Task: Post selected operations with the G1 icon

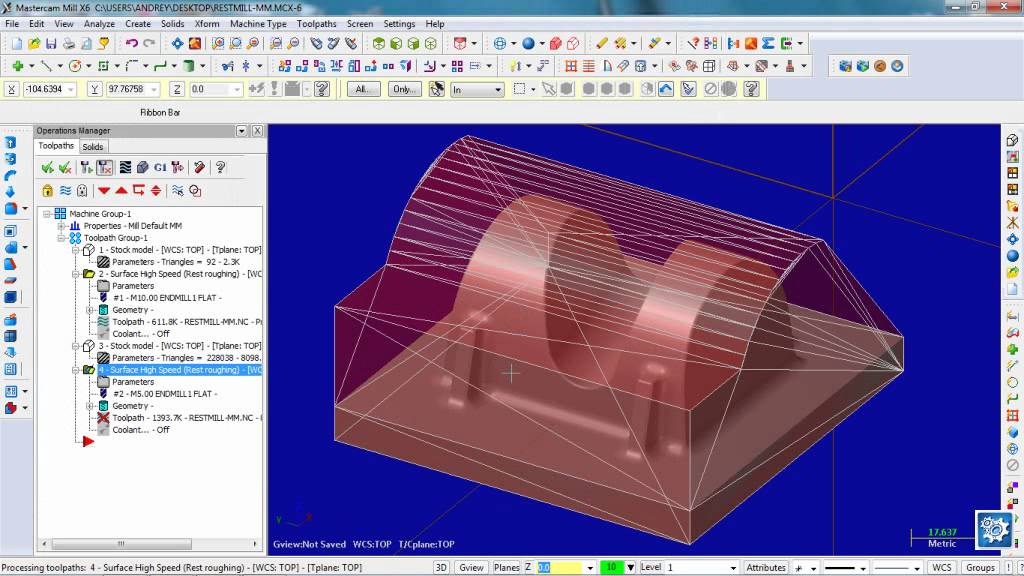Action: (x=160, y=168)
